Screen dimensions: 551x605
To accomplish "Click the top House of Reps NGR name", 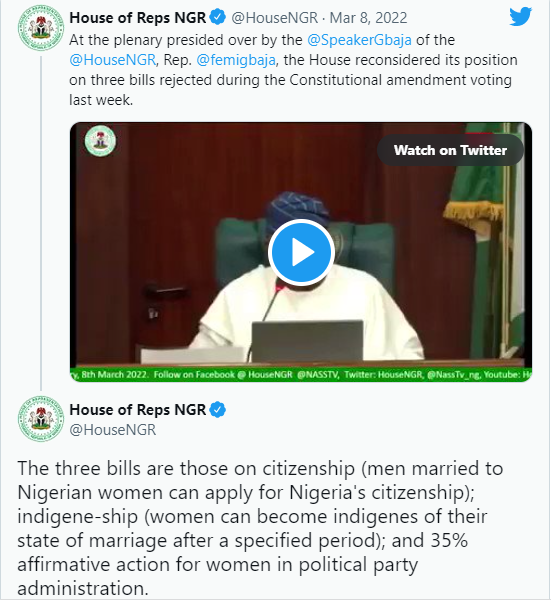I will click(138, 18).
